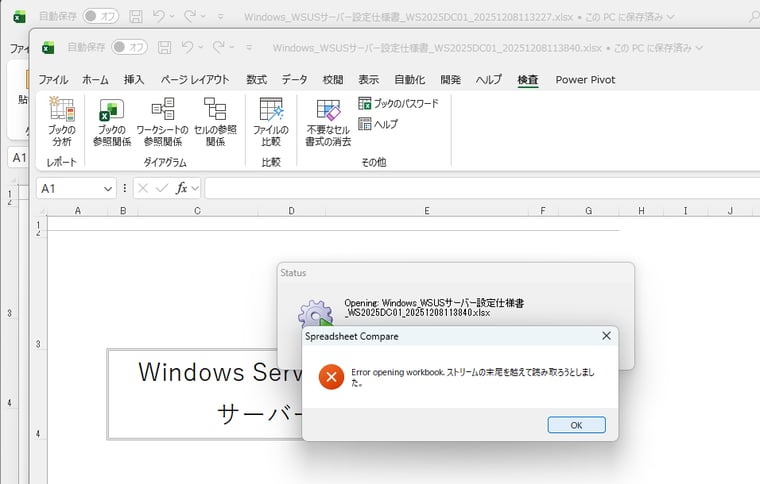Switch to Developer (開発) tab

click(450, 79)
